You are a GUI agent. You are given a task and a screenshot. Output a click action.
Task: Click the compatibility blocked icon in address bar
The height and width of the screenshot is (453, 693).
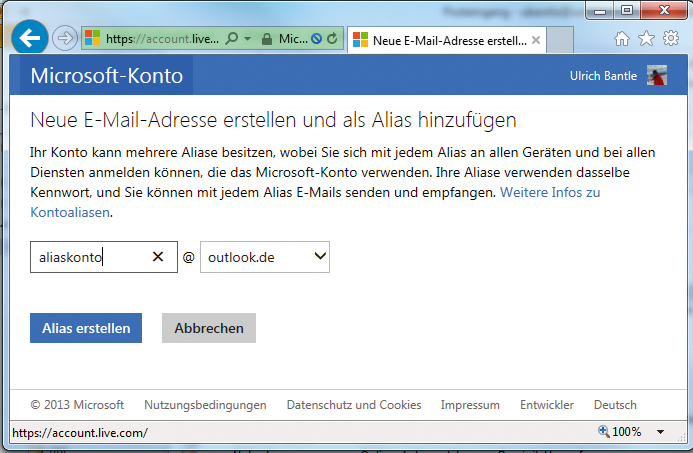[316, 39]
